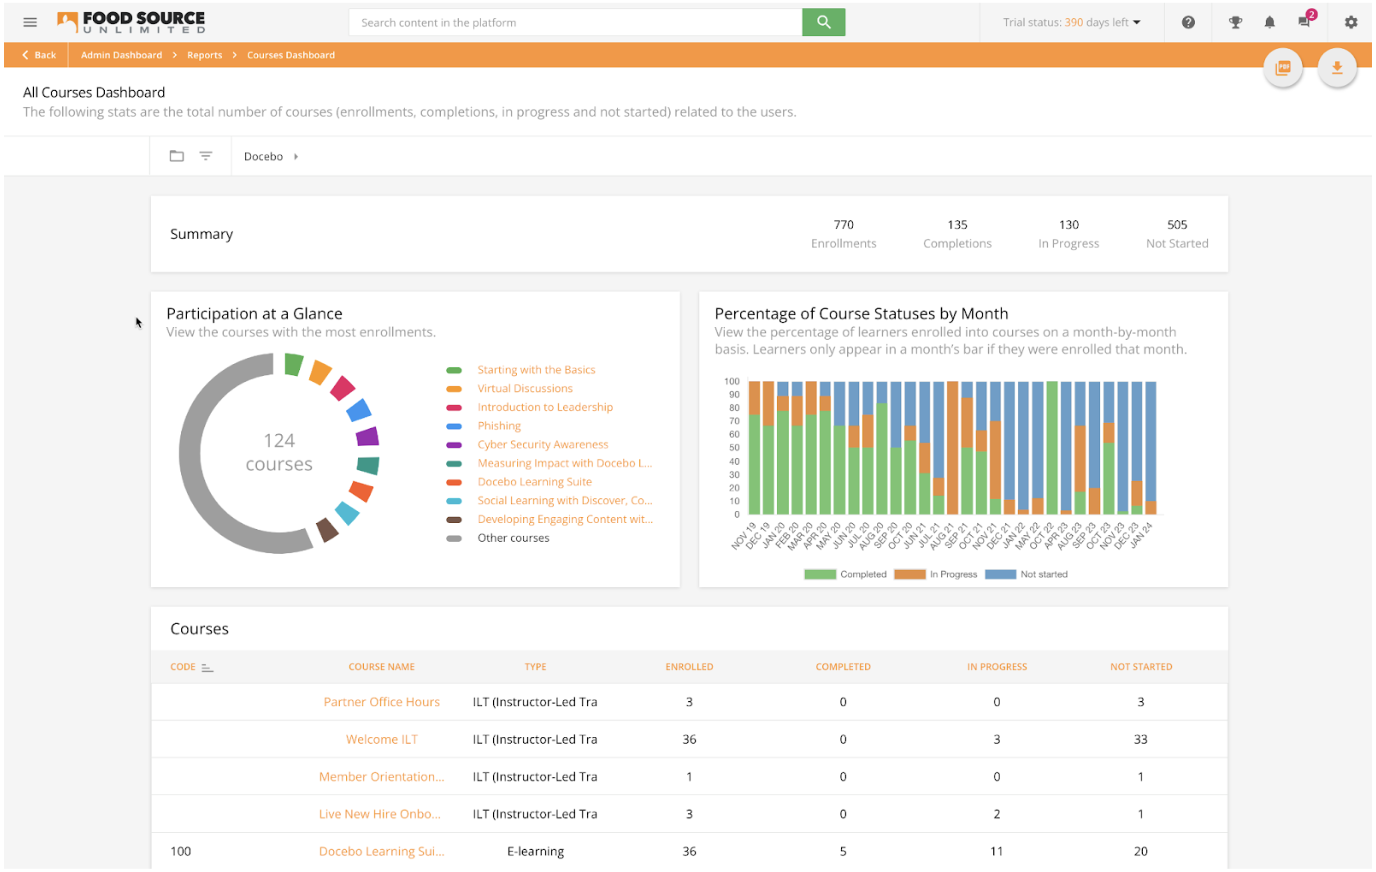
Task: Click the green legend swatch for Starting with the Basics
Action: tap(454, 370)
